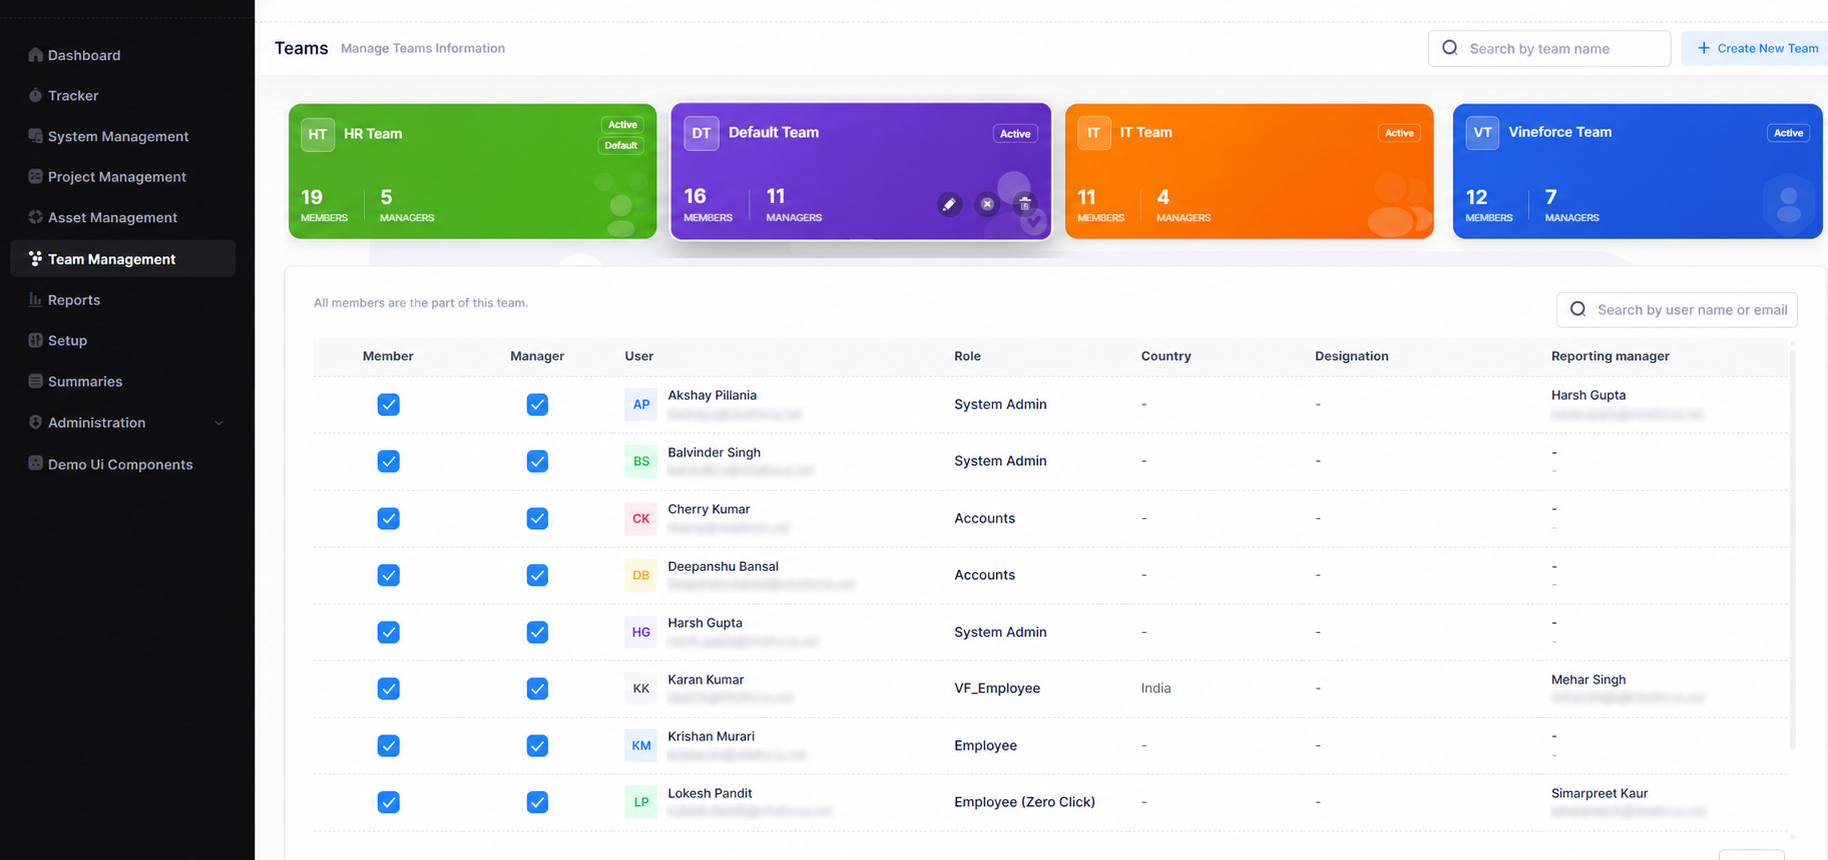Click the CK avatar for Cherry Kumar
The image size is (1828, 860).
[x=641, y=518]
